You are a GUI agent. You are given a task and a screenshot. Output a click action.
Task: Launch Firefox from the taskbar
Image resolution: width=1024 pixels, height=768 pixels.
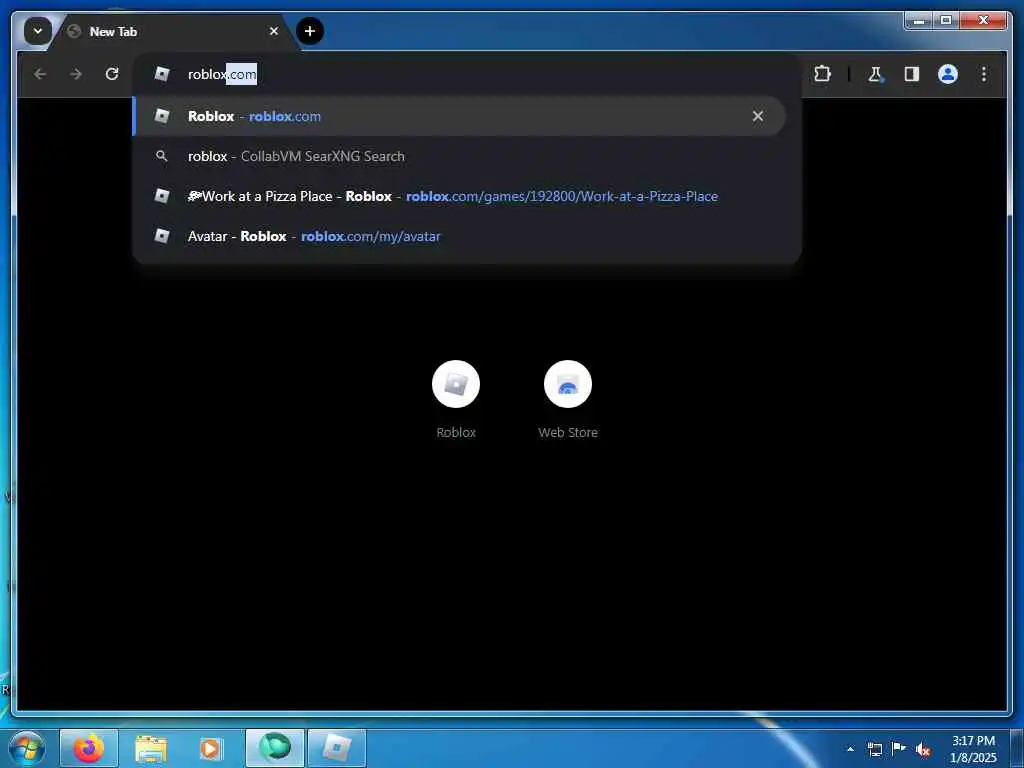(x=89, y=748)
